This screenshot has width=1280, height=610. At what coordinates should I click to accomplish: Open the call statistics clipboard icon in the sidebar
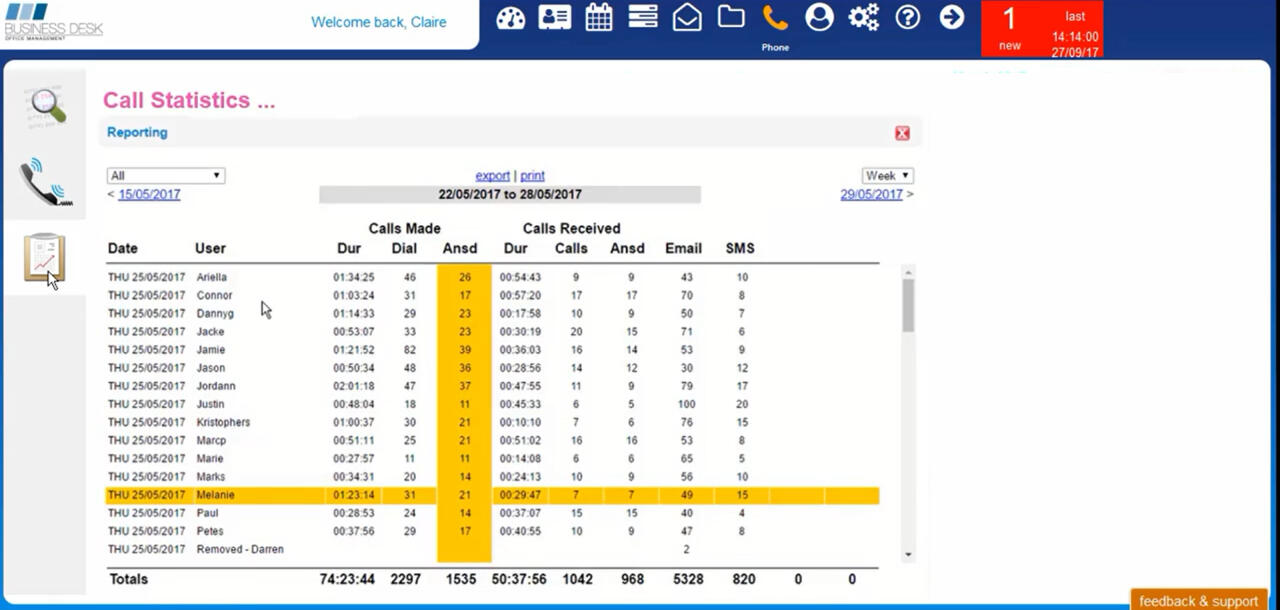click(44, 258)
